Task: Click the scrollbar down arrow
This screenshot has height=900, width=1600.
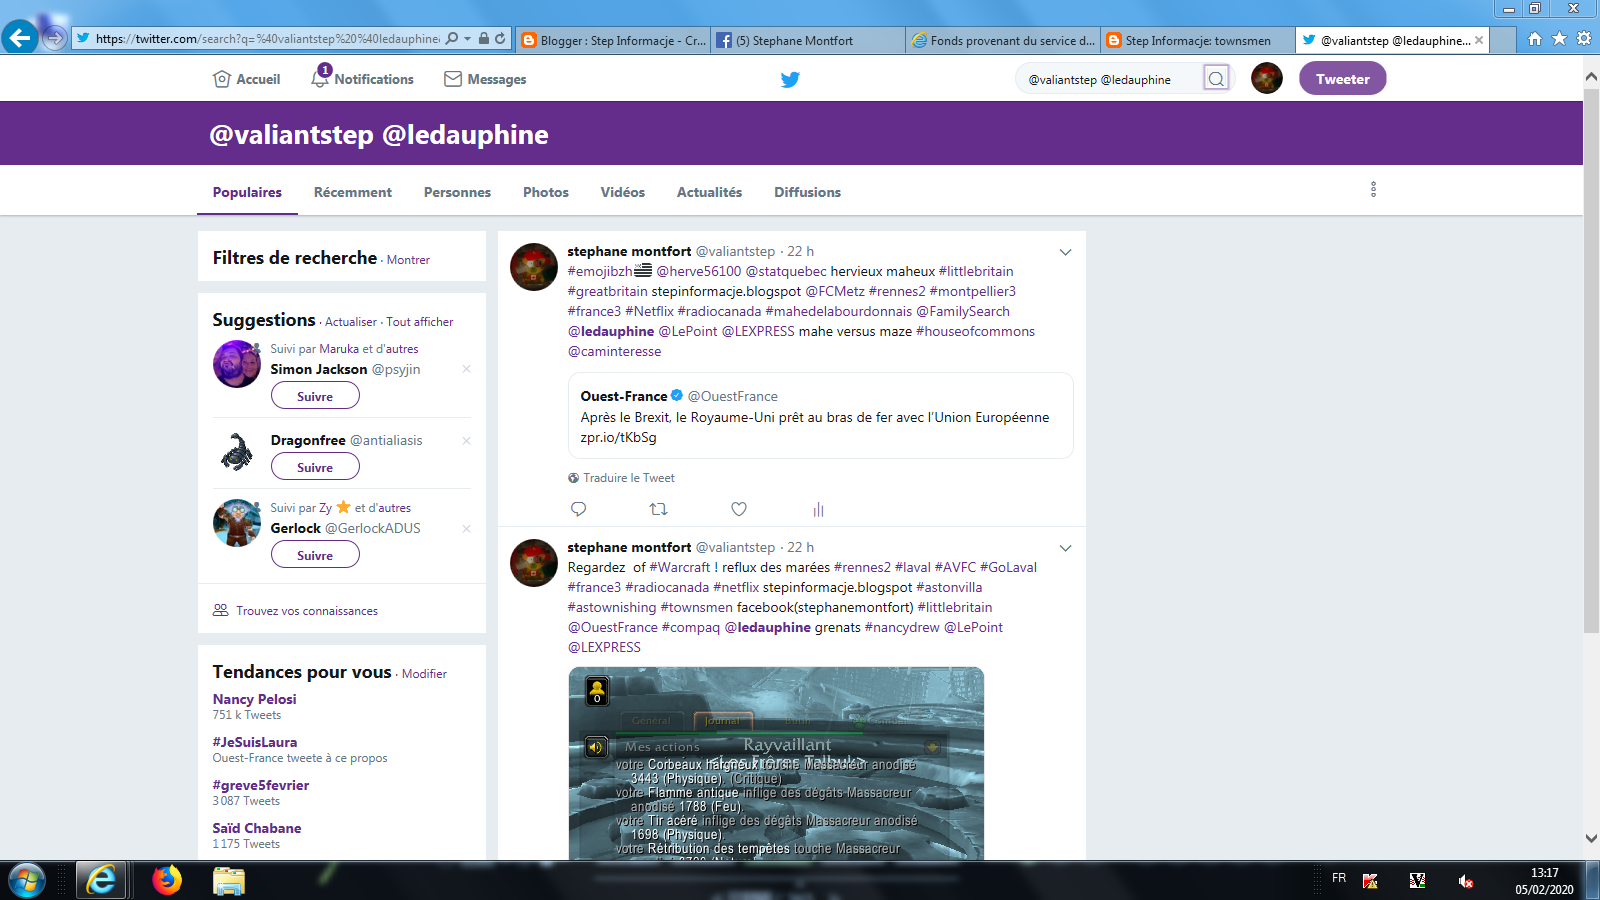Action: (1591, 839)
